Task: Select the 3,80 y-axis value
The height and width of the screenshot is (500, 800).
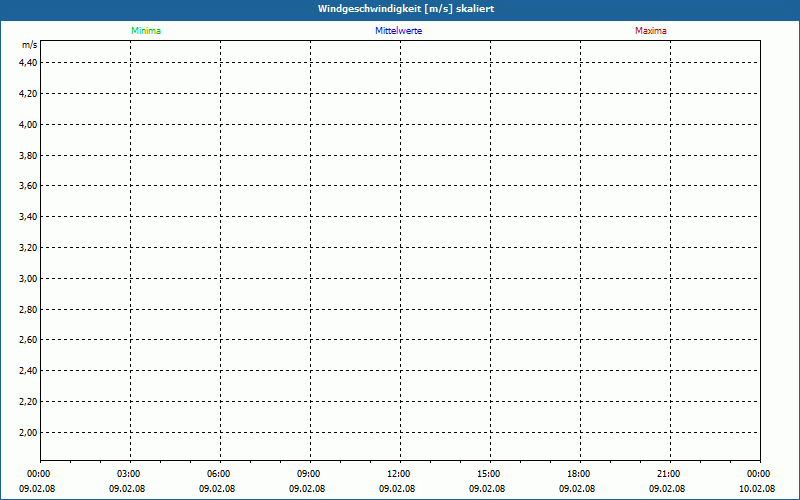Action: pyautogui.click(x=28, y=155)
